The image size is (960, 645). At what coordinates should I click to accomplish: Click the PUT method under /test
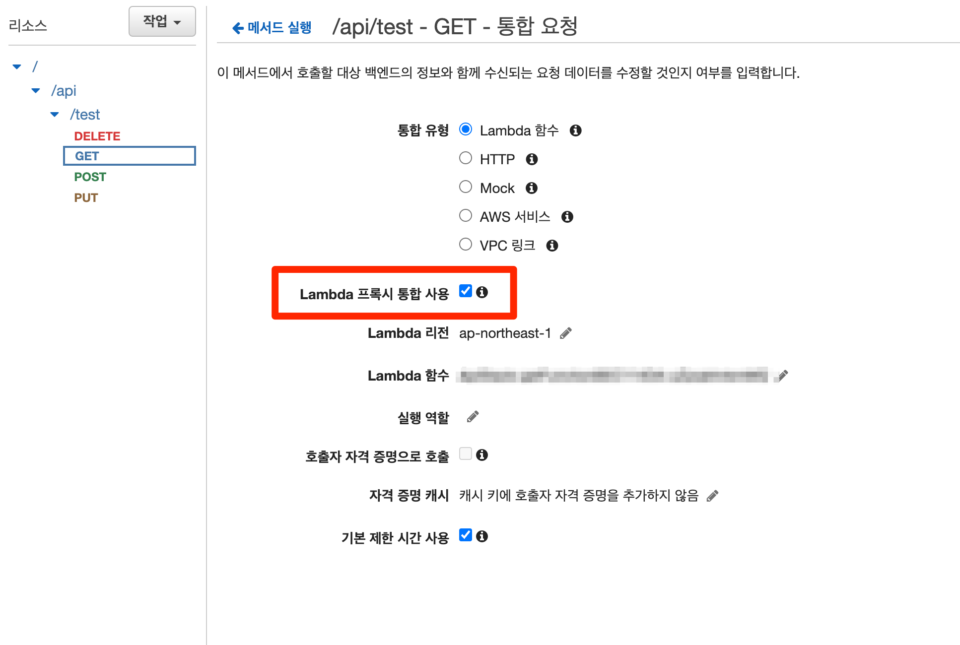86,198
